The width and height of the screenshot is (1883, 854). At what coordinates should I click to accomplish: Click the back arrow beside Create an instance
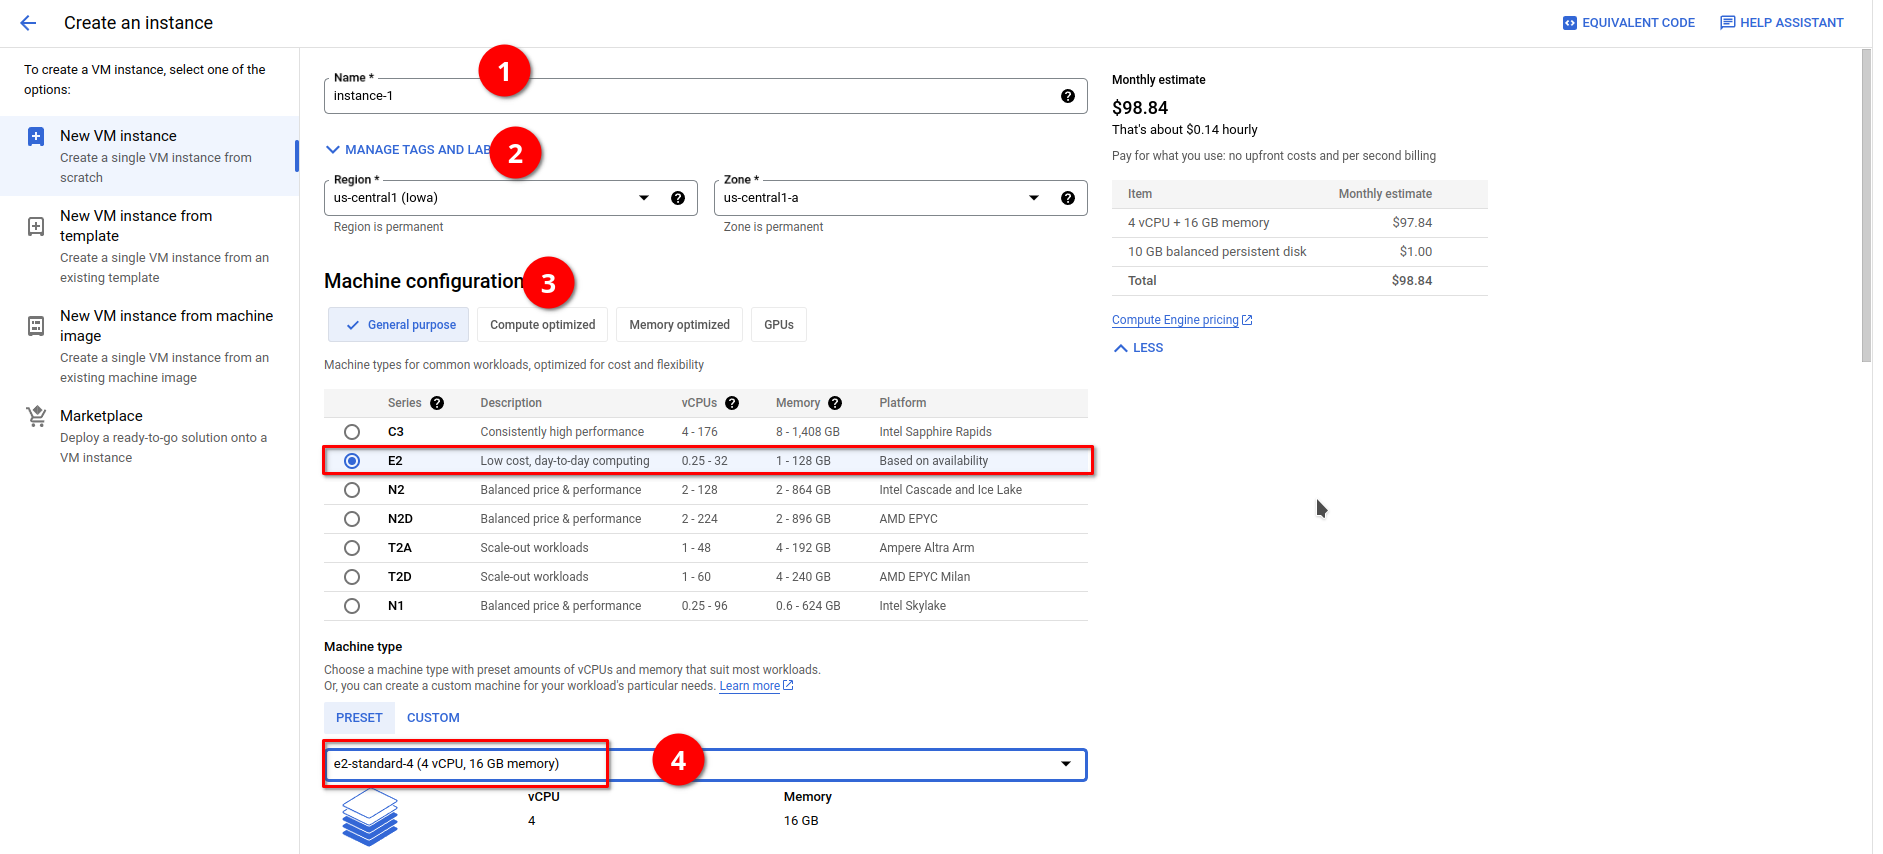[x=28, y=23]
